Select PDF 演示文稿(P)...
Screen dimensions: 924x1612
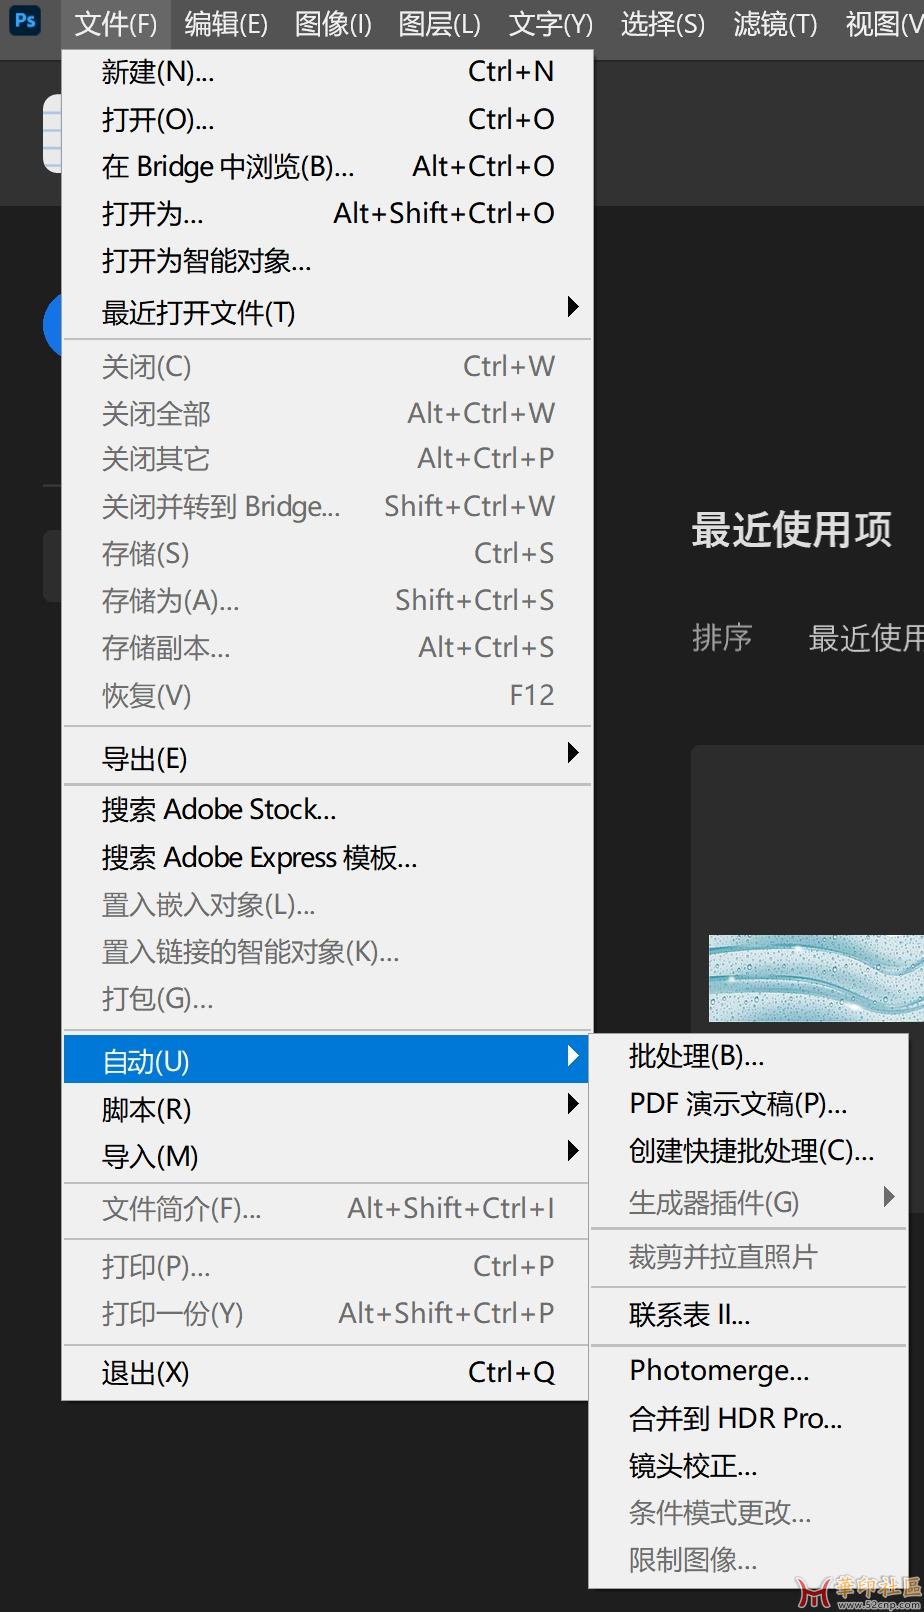pyautogui.click(x=748, y=1103)
